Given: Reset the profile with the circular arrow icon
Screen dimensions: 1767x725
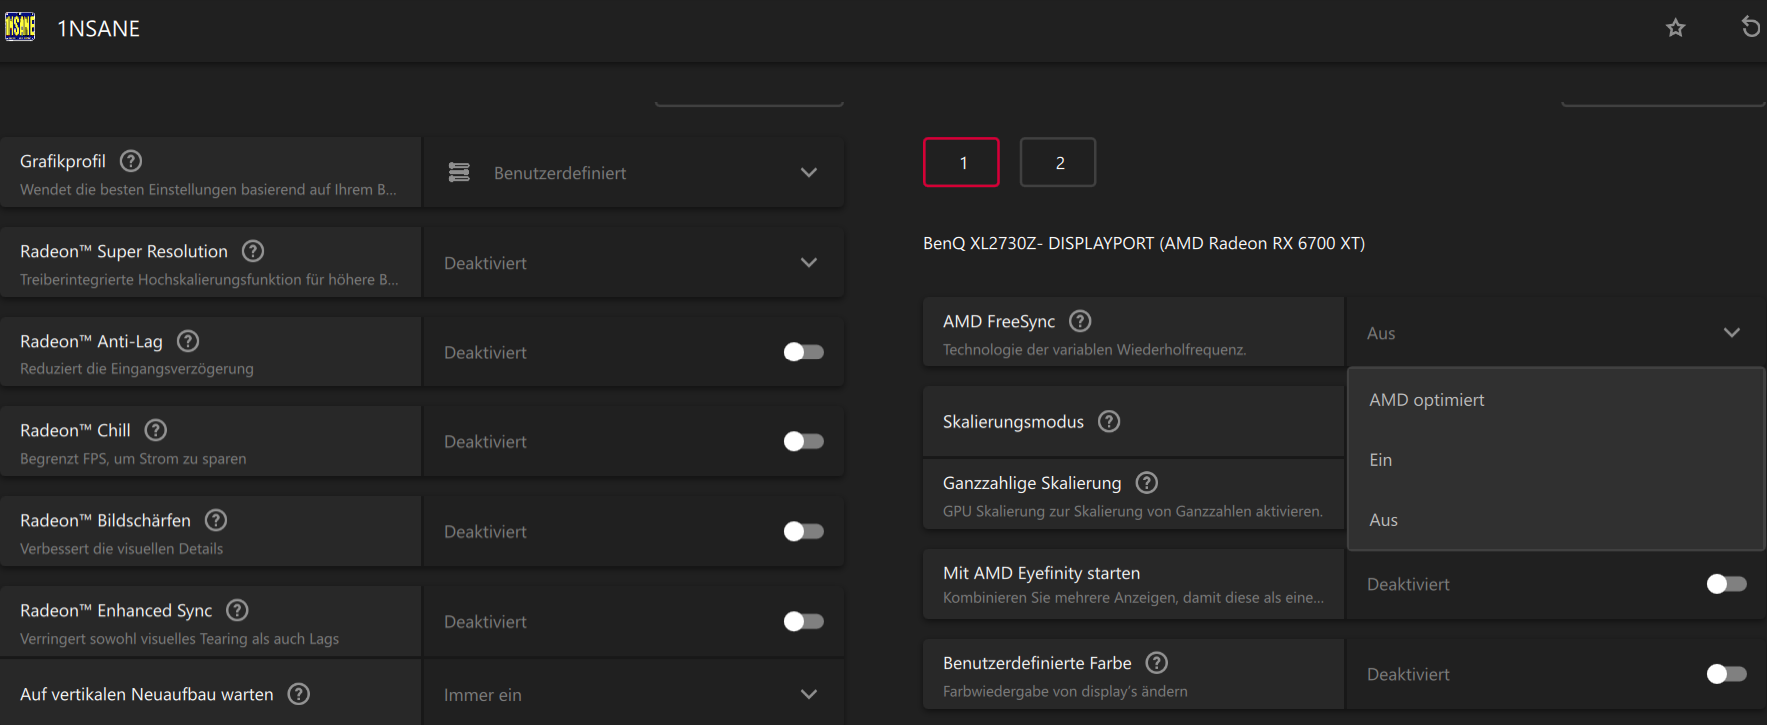Looking at the screenshot, I should [x=1750, y=27].
